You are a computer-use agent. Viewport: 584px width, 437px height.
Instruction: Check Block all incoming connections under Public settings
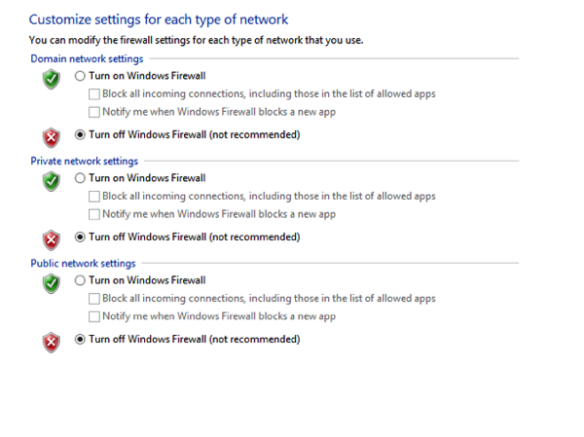[94, 298]
